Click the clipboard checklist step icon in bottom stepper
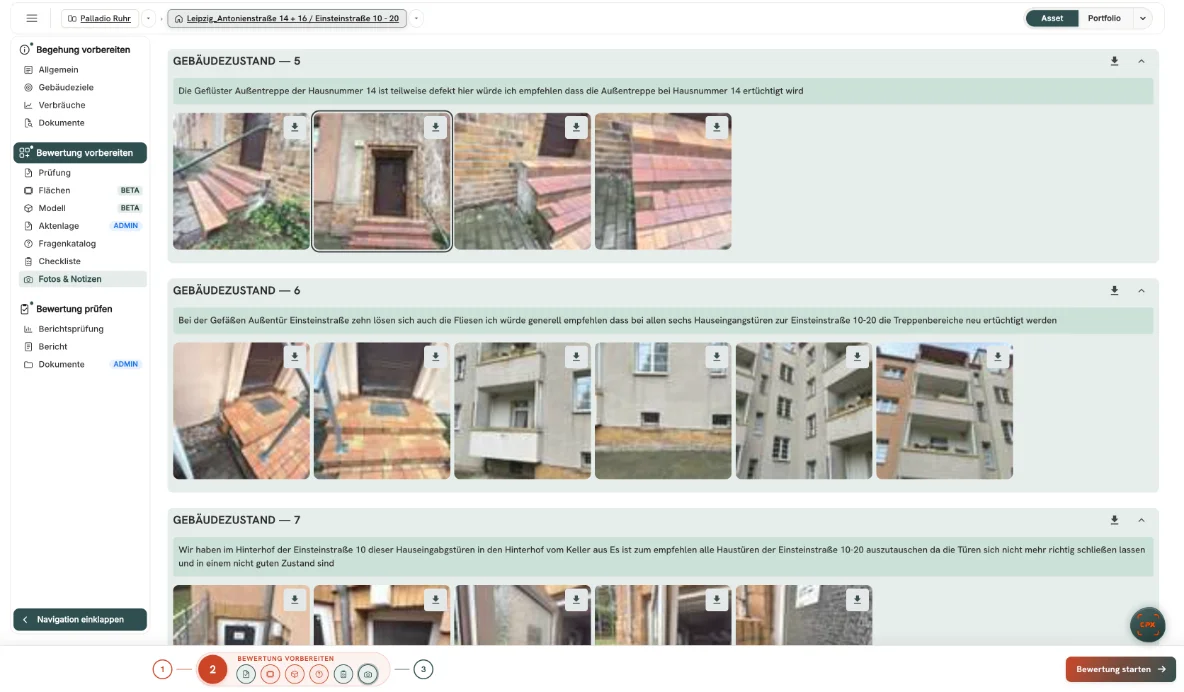 (x=343, y=674)
